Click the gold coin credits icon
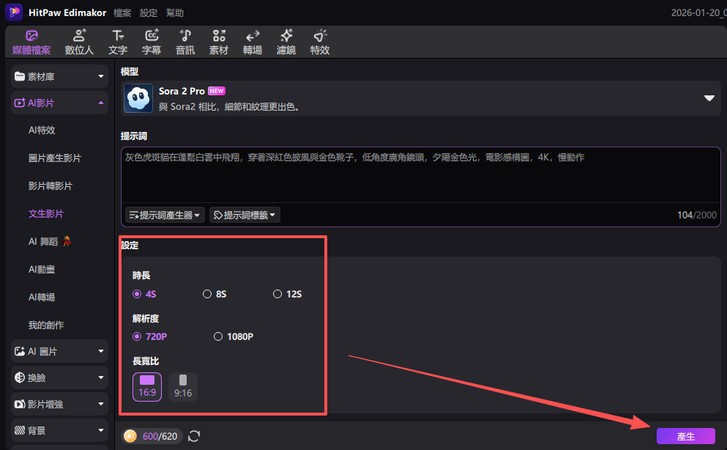Viewport: 727px width, 450px height. click(x=130, y=436)
